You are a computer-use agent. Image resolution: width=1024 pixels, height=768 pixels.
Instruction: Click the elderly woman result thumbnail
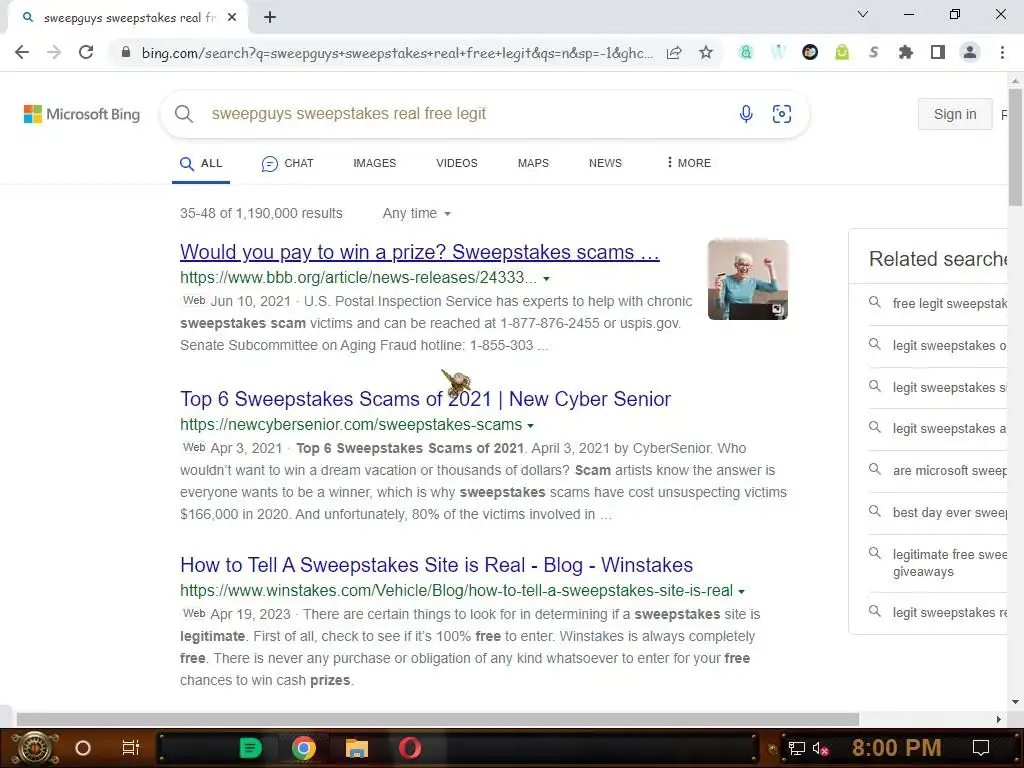(748, 280)
